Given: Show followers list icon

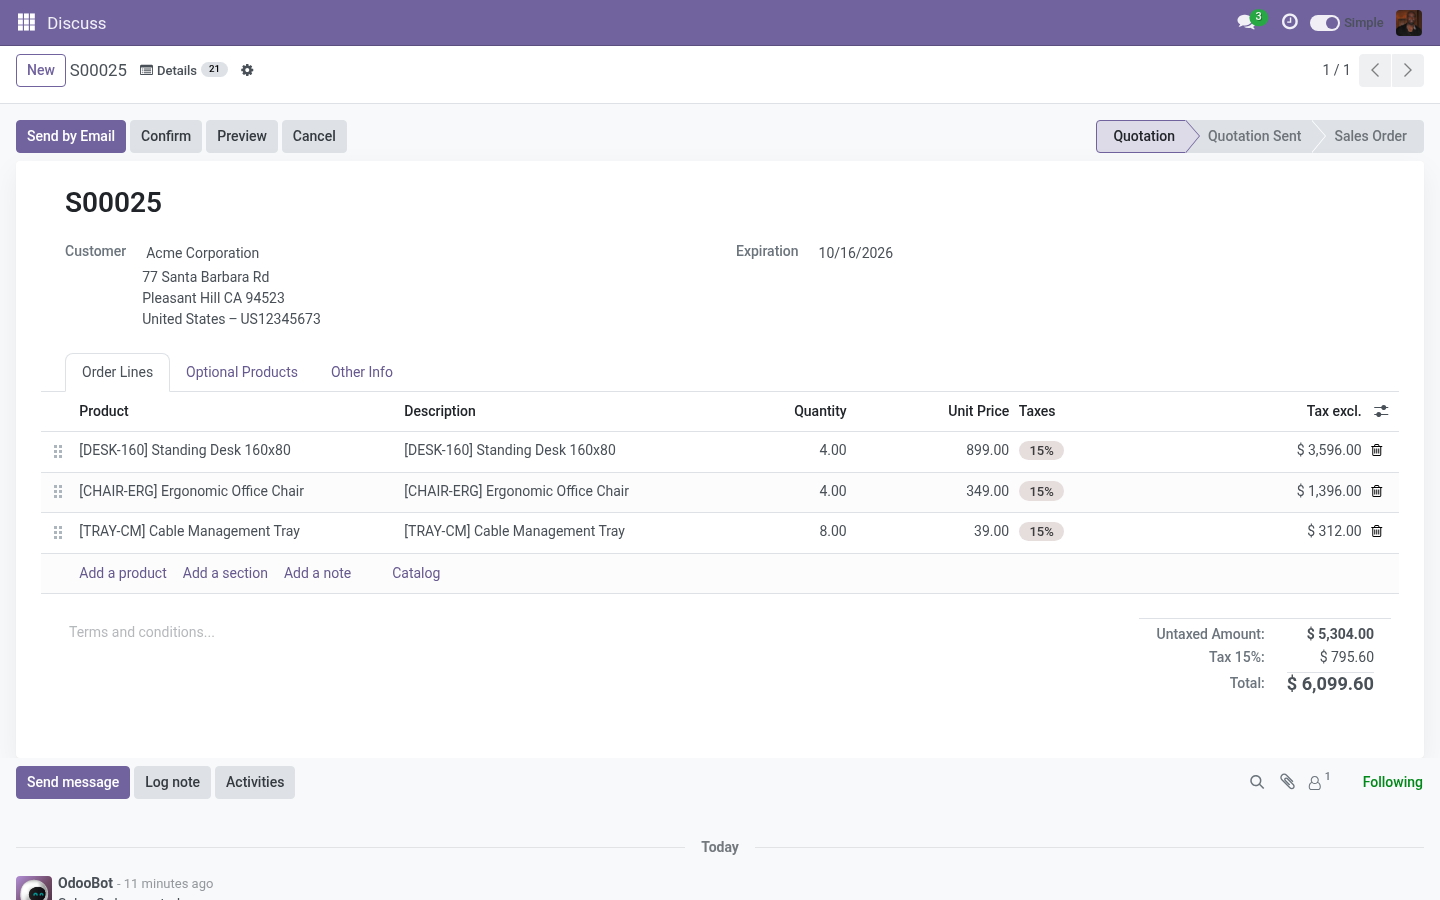Looking at the screenshot, I should pyautogui.click(x=1319, y=782).
